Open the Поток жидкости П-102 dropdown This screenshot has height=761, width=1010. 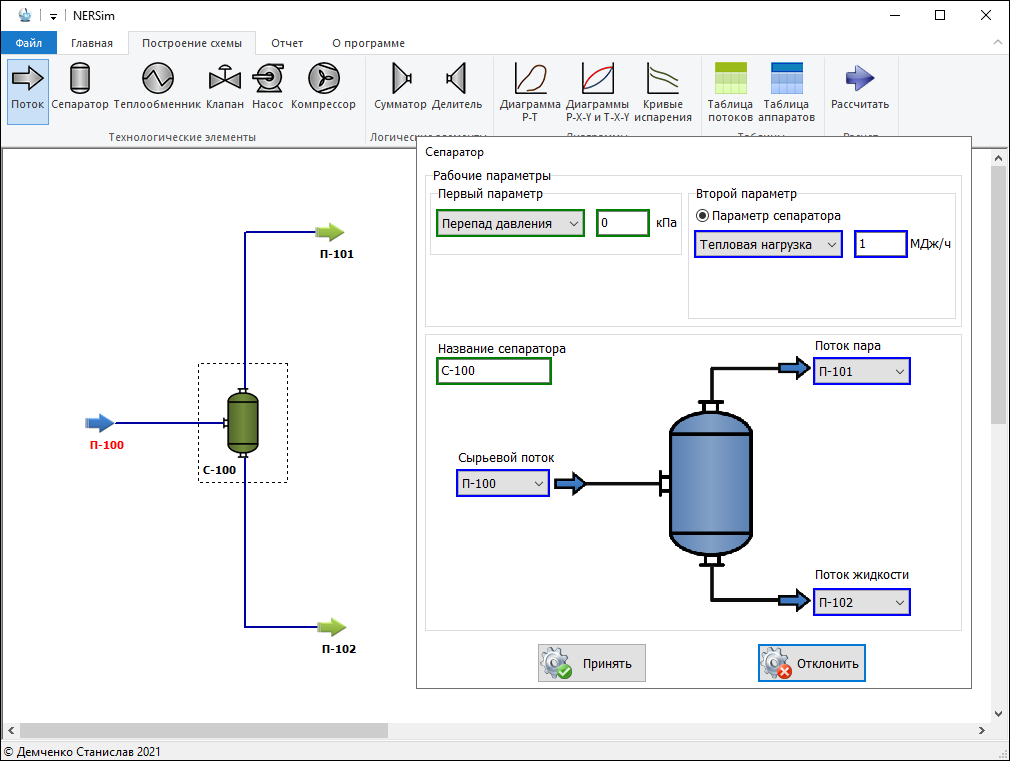click(861, 602)
